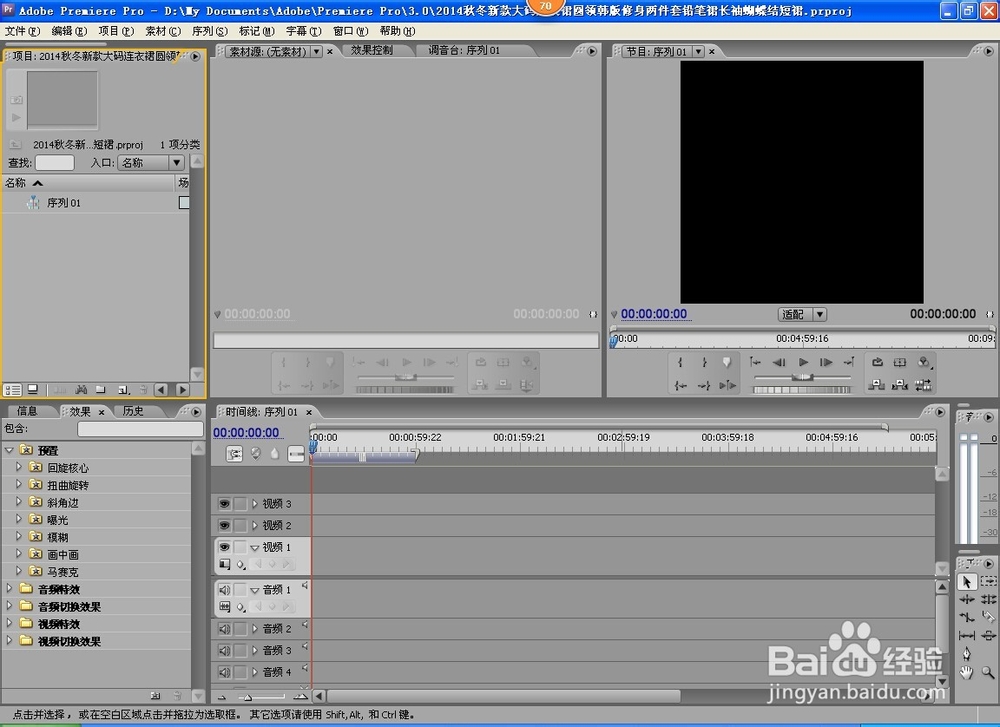Switch project panel to icon view

(33, 390)
